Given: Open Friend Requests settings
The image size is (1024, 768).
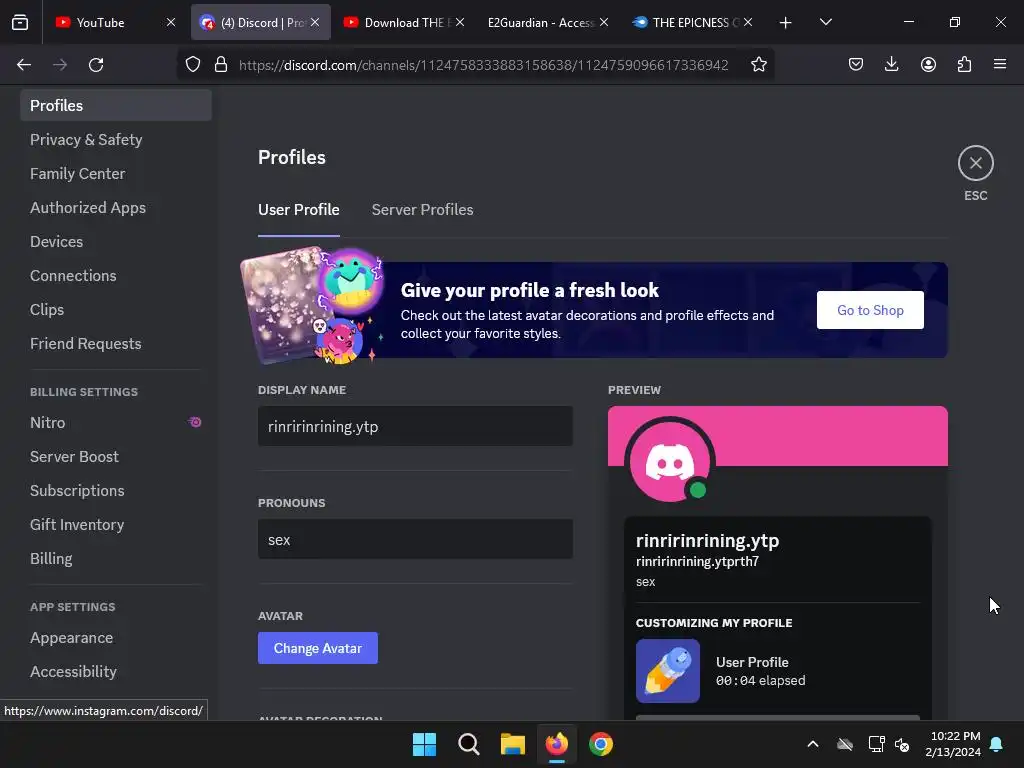Looking at the screenshot, I should 116,344.
